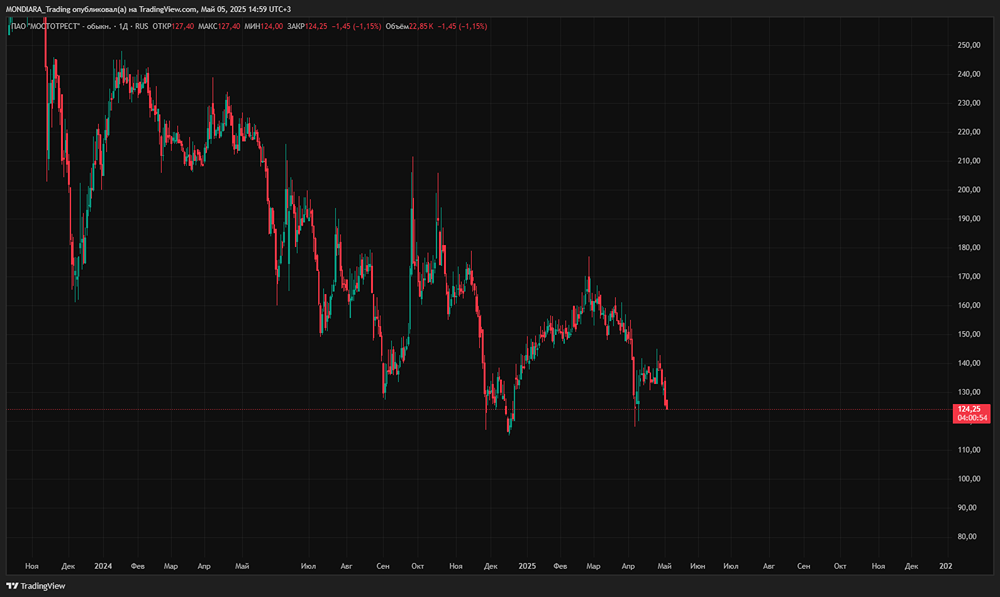Click the bar countdown timer 04:00:54
This screenshot has height=597, width=1000.
(x=972, y=418)
